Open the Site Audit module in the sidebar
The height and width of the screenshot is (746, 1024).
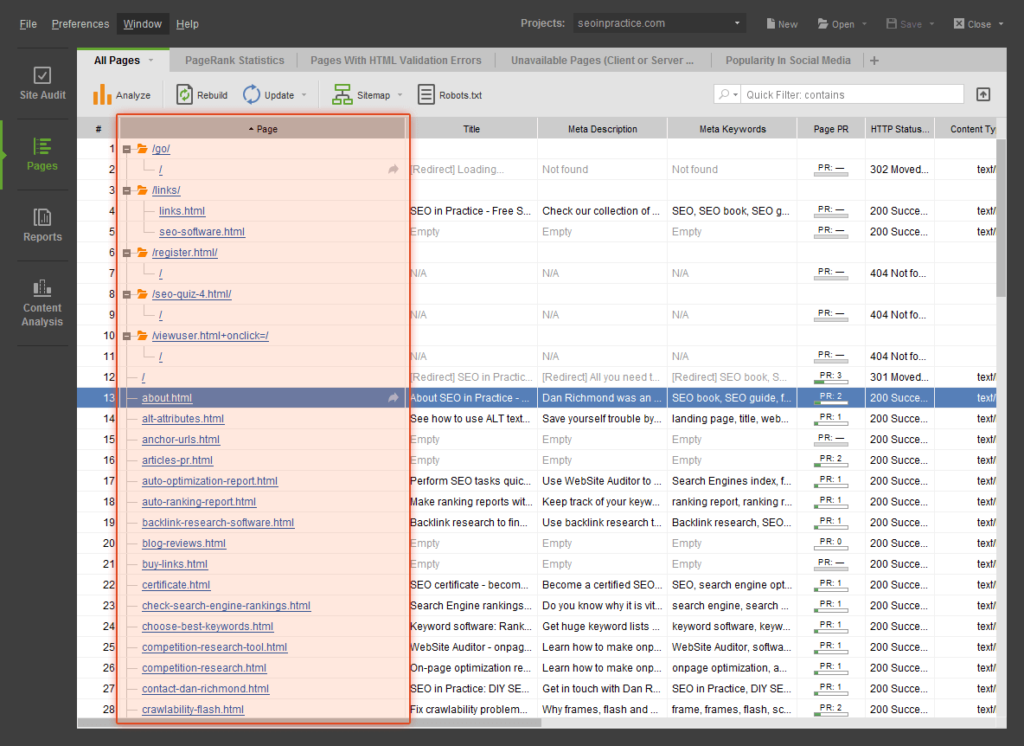[x=41, y=84]
